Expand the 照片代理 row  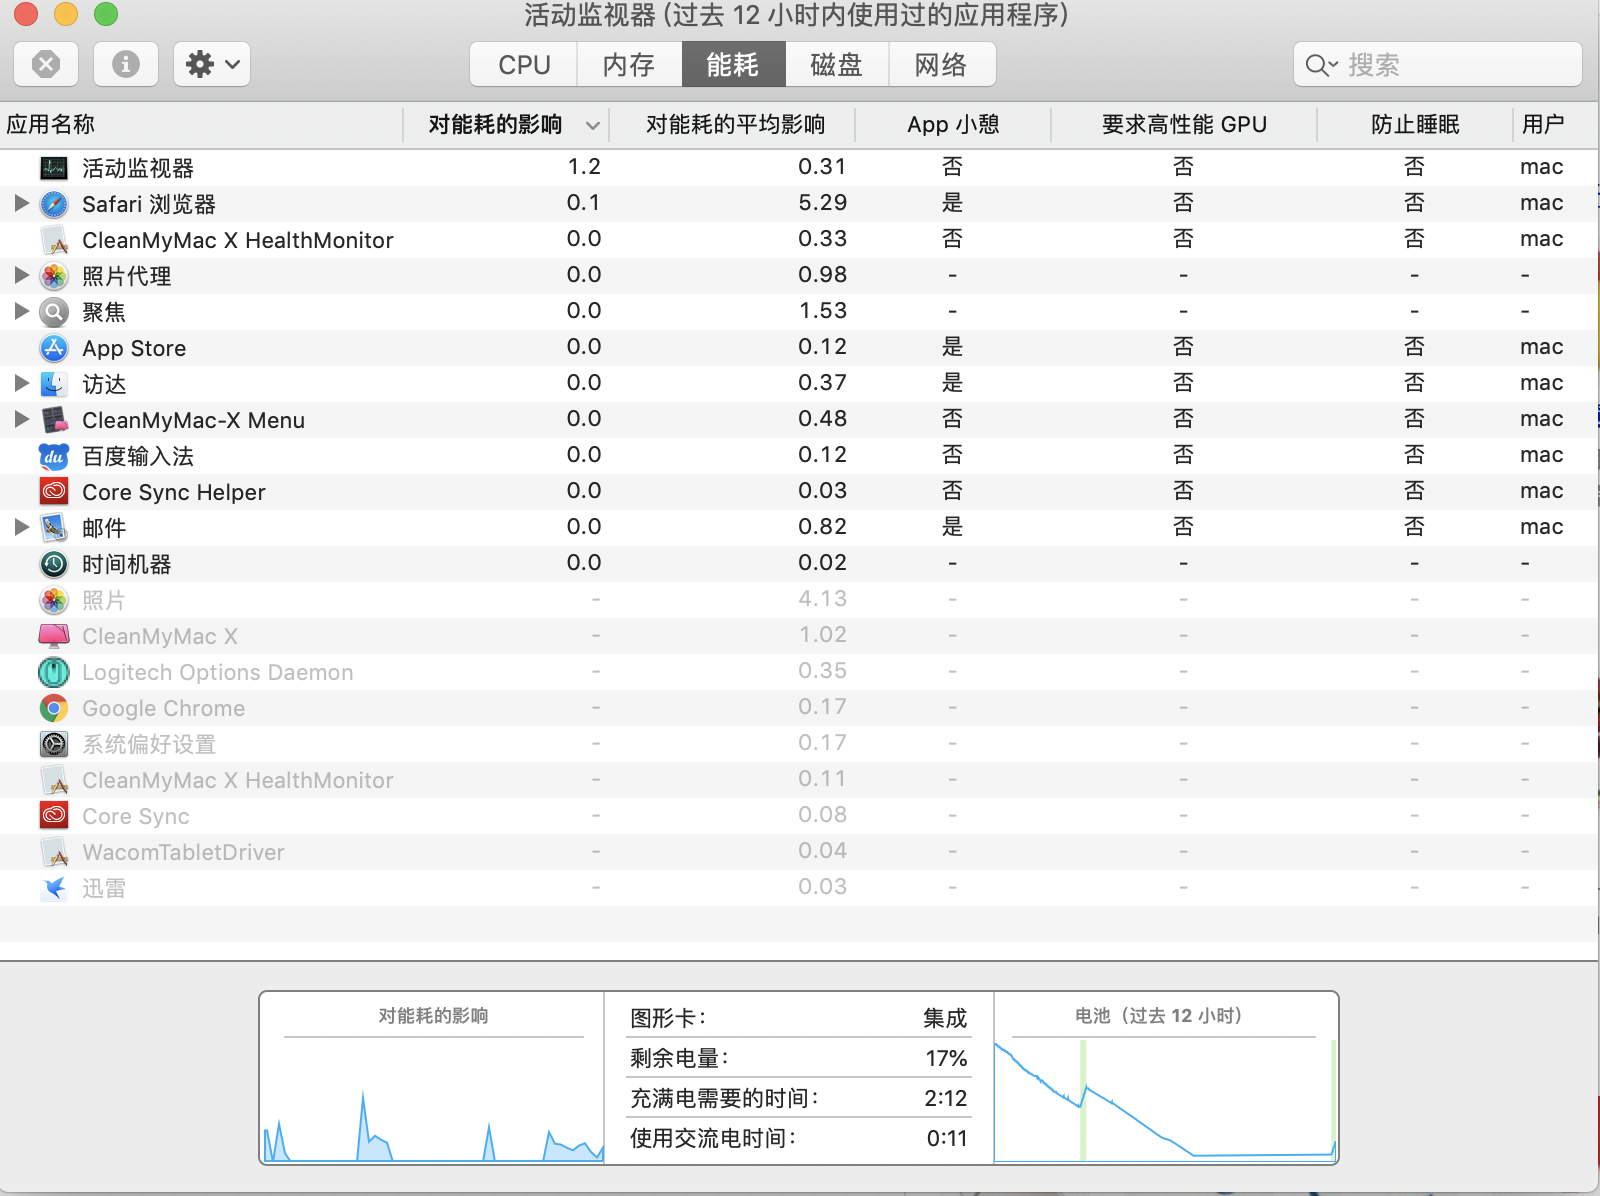click(x=21, y=275)
